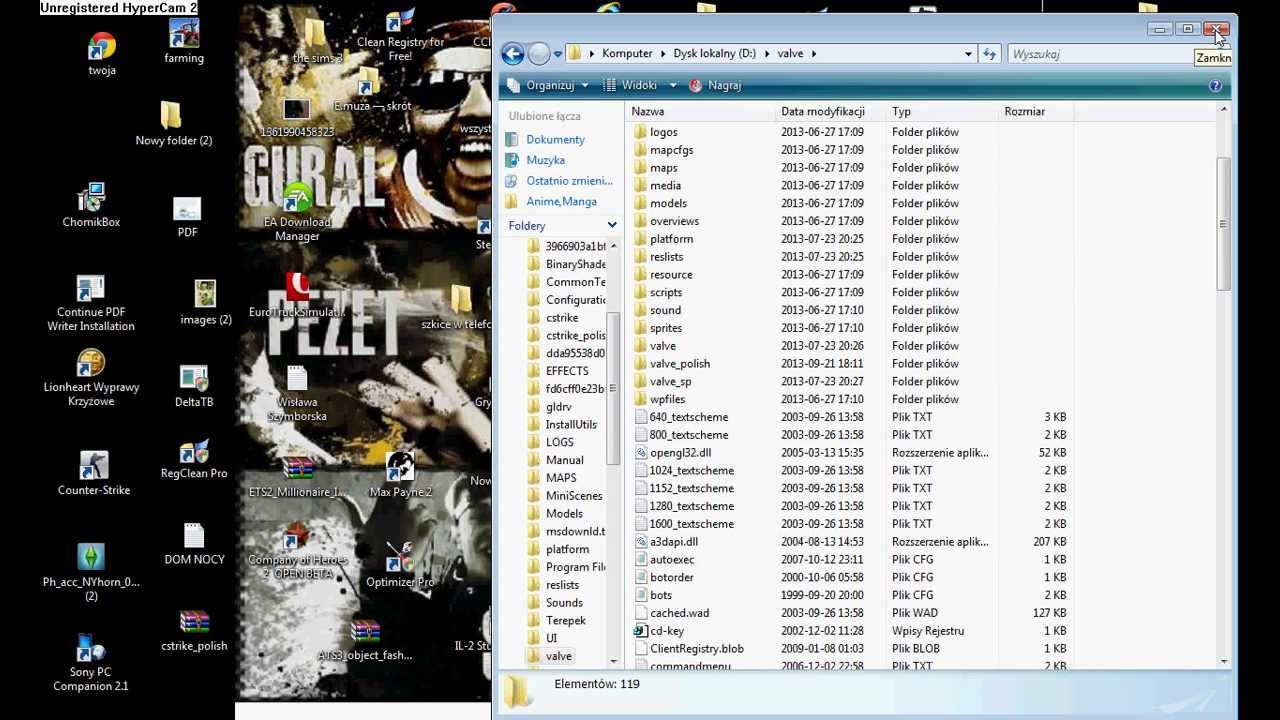Select the Counter-Strike desktop icon
This screenshot has height=720, width=1280.
[94, 473]
